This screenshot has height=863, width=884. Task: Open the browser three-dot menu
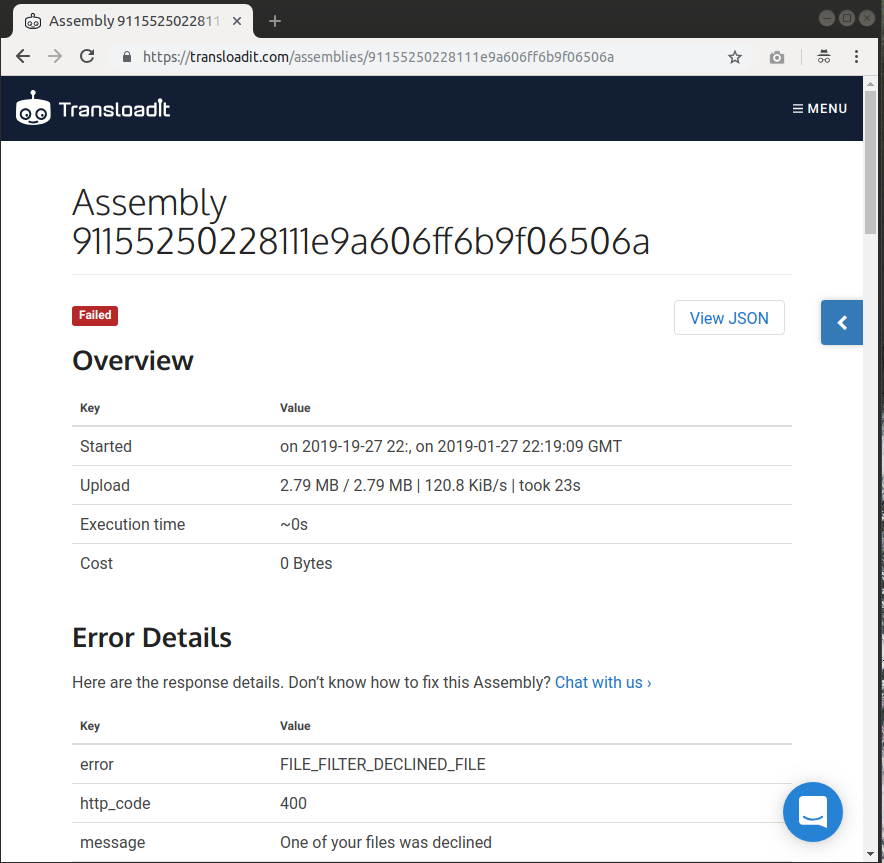pyautogui.click(x=856, y=56)
